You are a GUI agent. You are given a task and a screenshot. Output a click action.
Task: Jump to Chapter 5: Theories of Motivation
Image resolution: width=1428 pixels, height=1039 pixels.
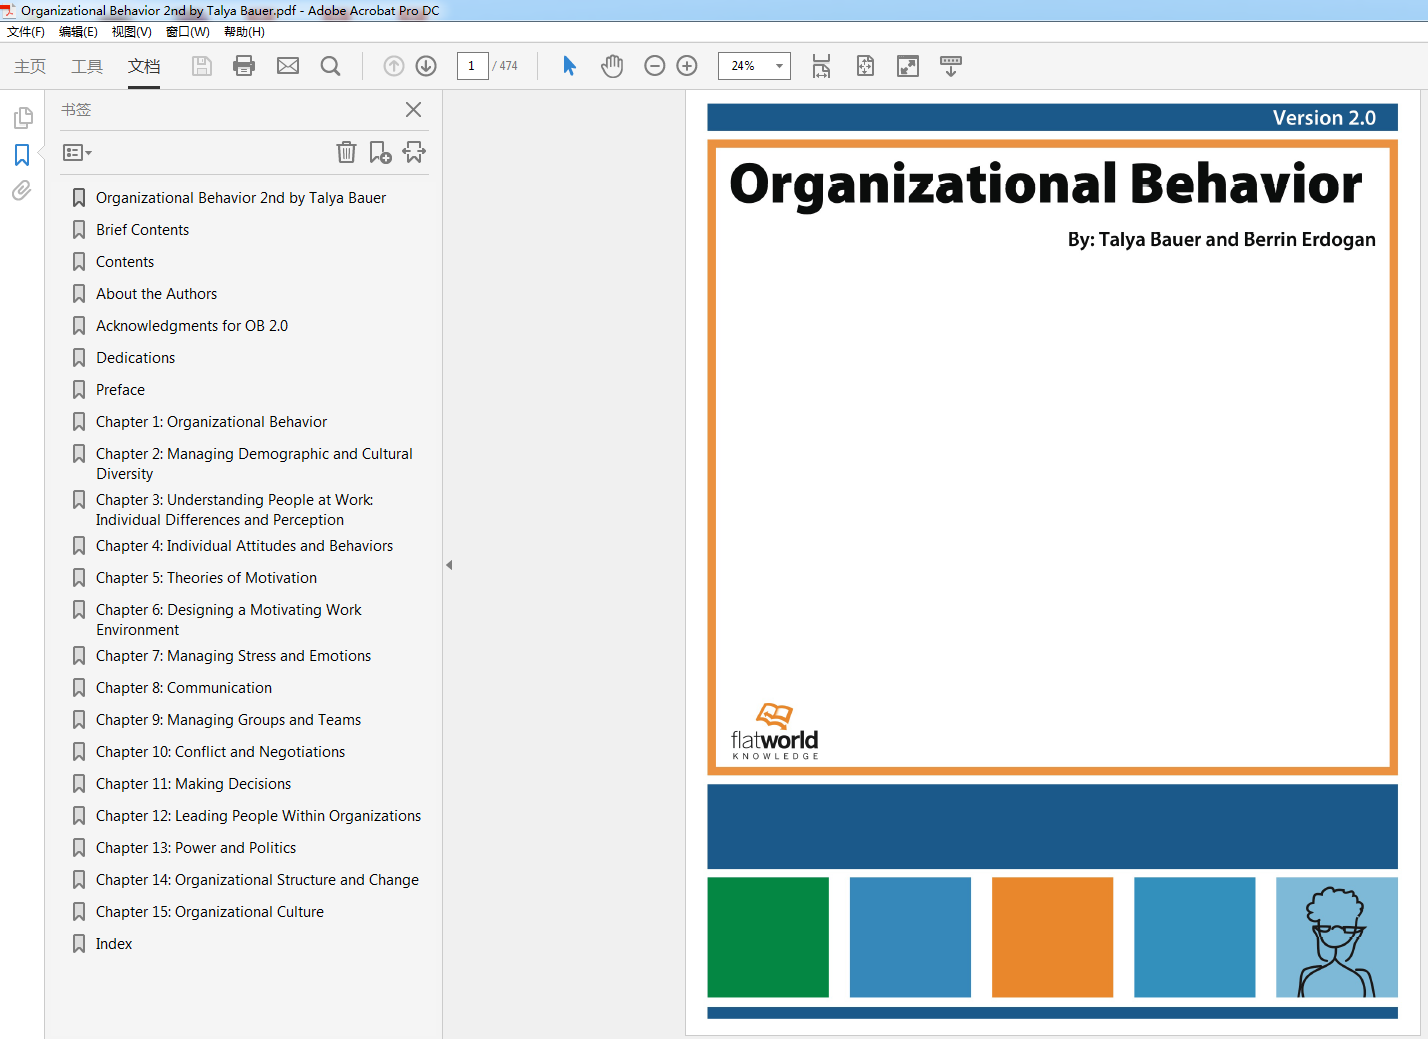click(x=206, y=578)
